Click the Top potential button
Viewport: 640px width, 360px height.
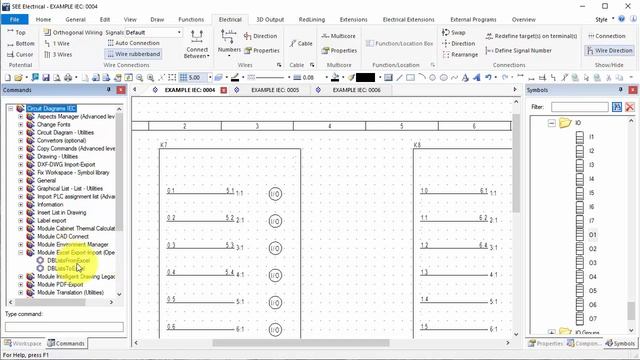(x=16, y=32)
